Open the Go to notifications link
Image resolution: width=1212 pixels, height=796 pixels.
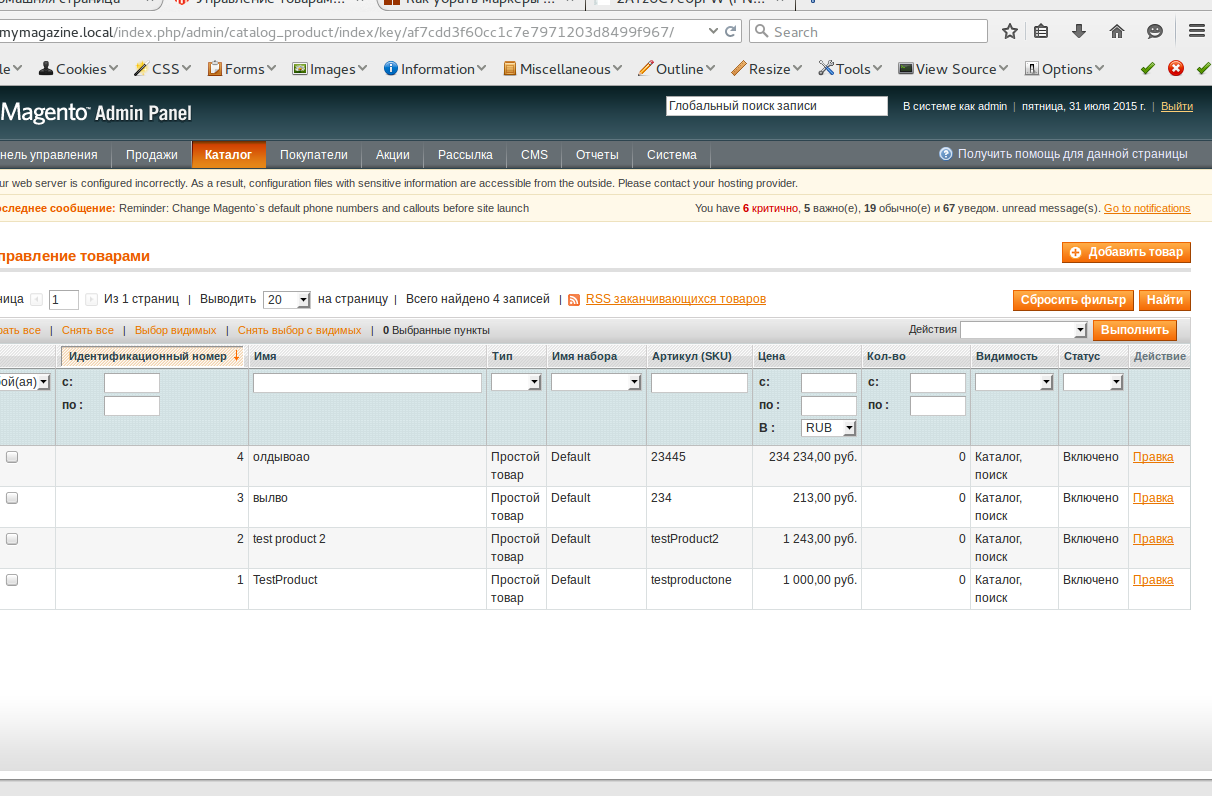(1147, 208)
